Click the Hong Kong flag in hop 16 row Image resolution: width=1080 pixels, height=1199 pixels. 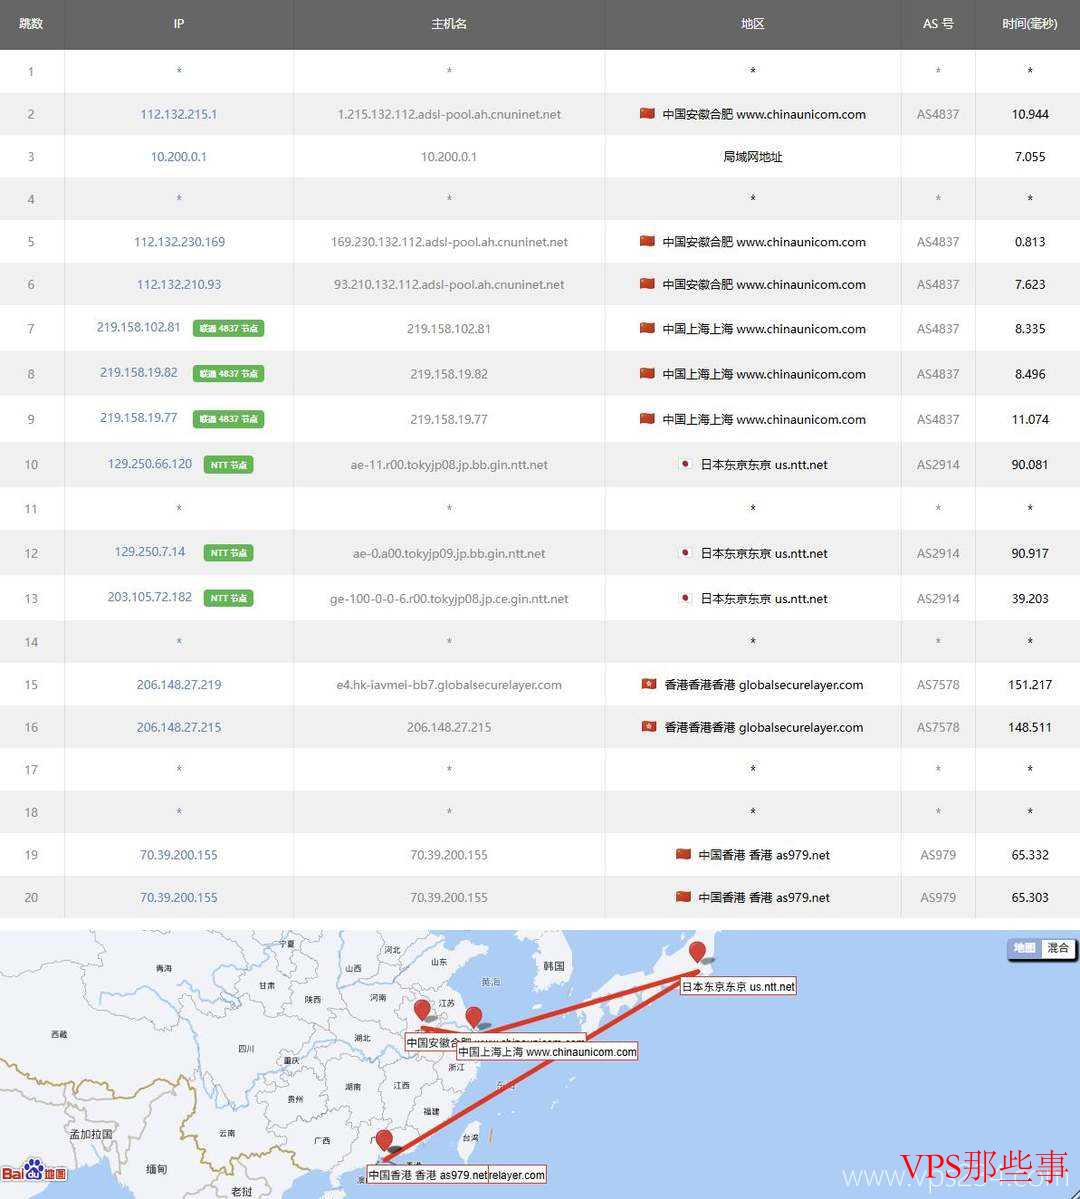tap(649, 726)
